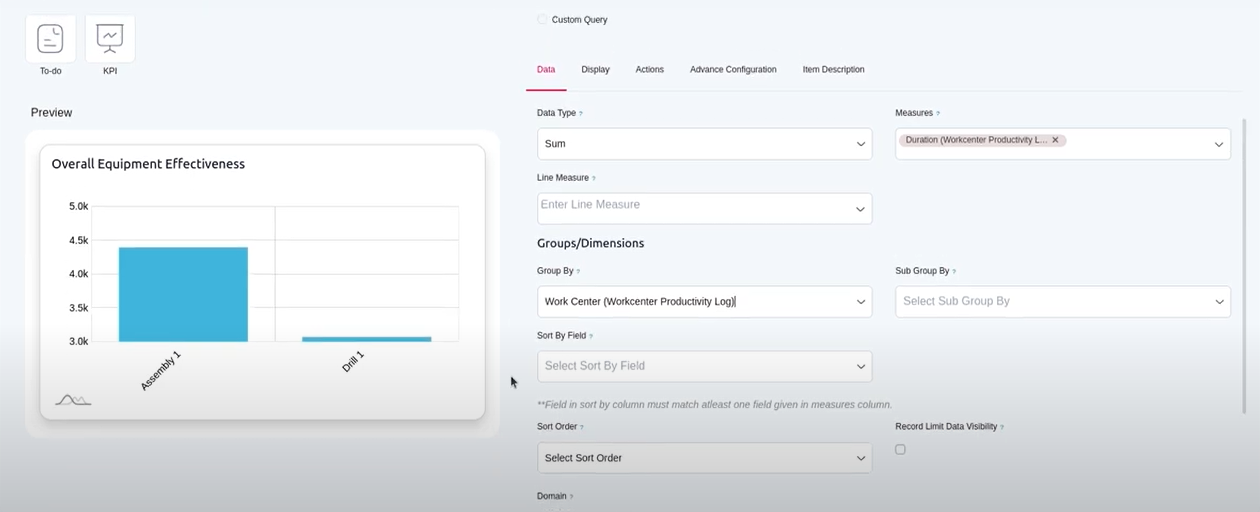The width and height of the screenshot is (1260, 512).
Task: Open the Item Description tab
Action: pos(833,70)
